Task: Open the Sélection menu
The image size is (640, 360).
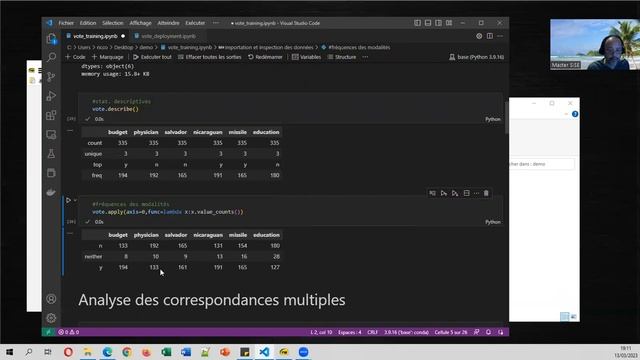Action: point(113,23)
